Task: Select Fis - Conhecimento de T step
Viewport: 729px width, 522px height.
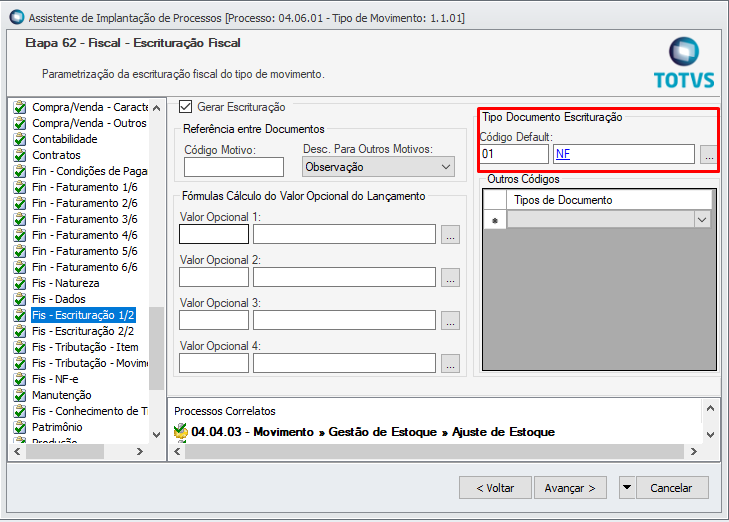Action: pyautogui.click(x=90, y=411)
